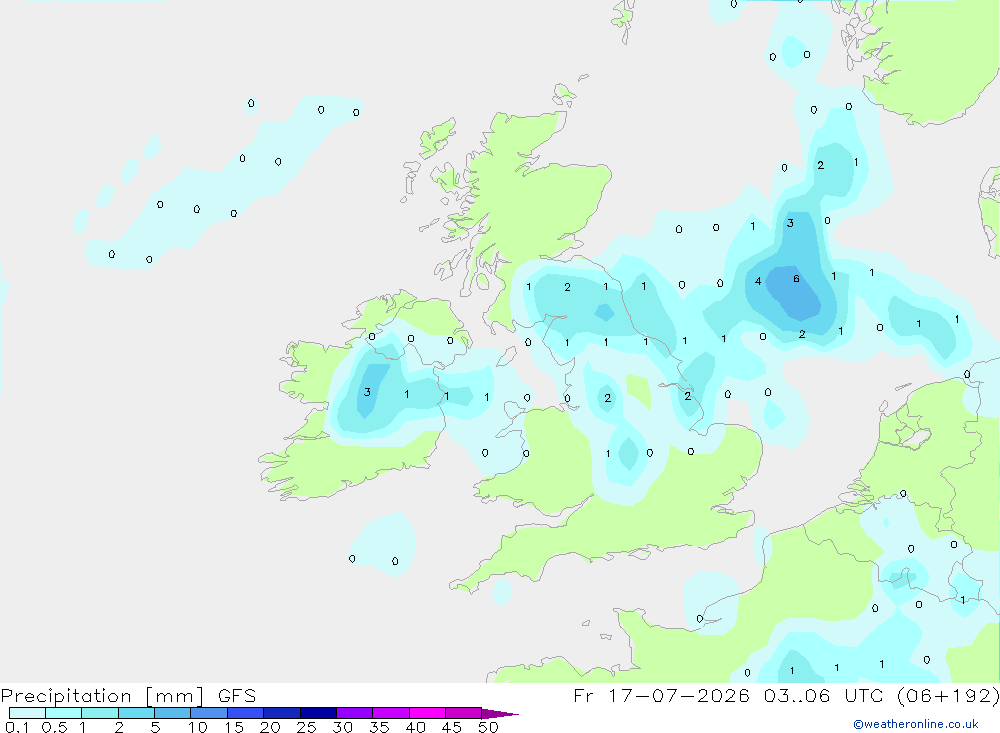Click the 45–50 mm legend color swatch
This screenshot has height=733, width=1000.
464,713
